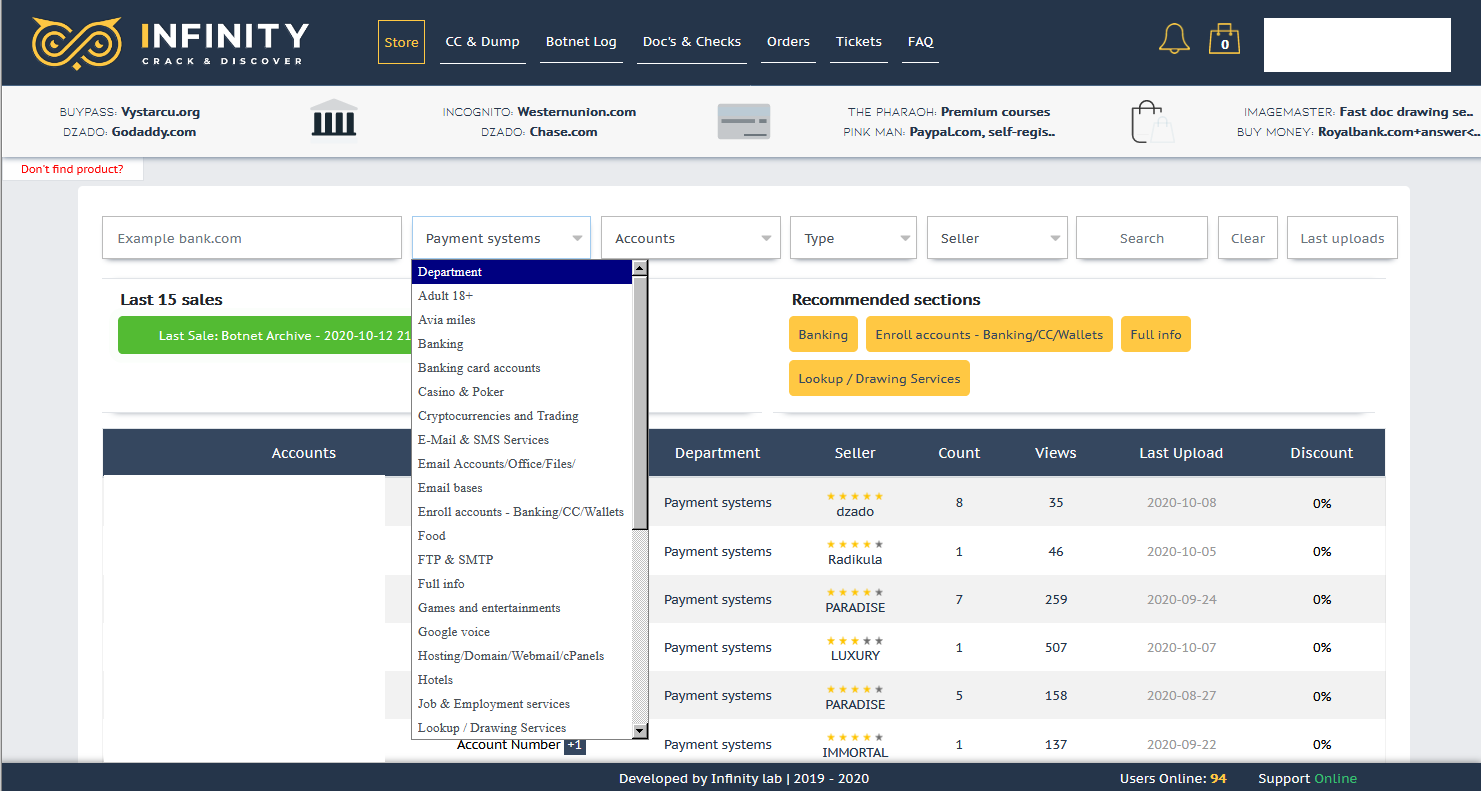Open the yellow Banking recommended section
Viewport: 1481px width, 791px height.
point(823,335)
